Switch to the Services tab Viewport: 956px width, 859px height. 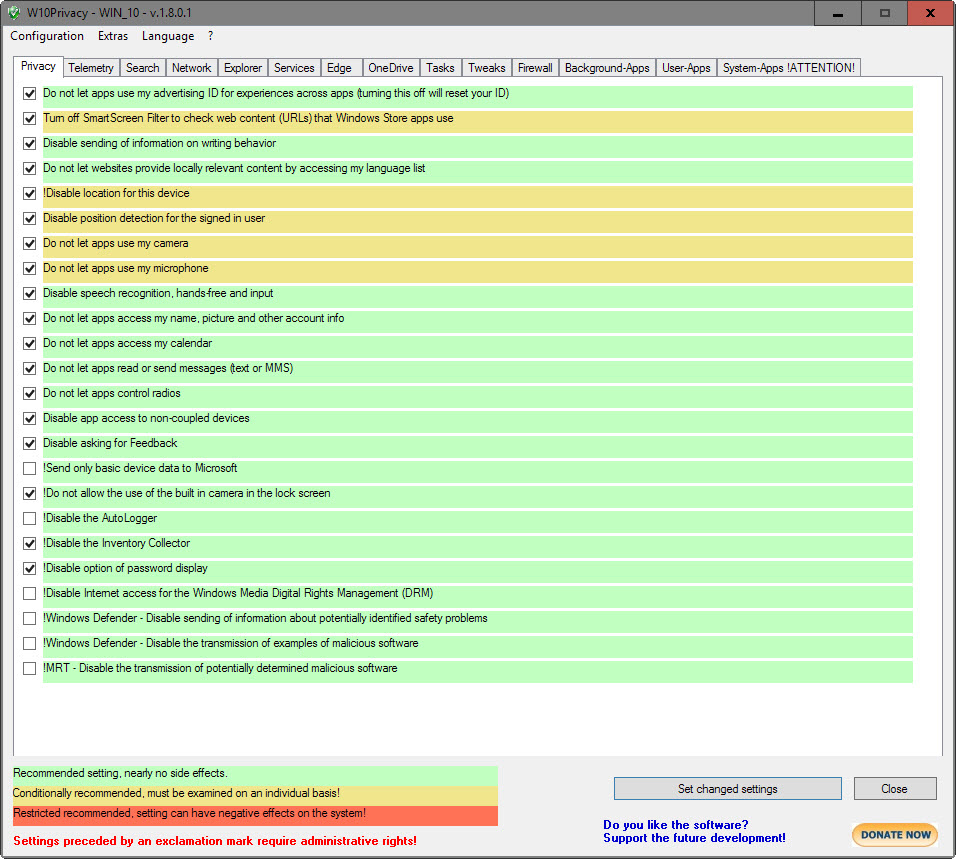point(294,68)
